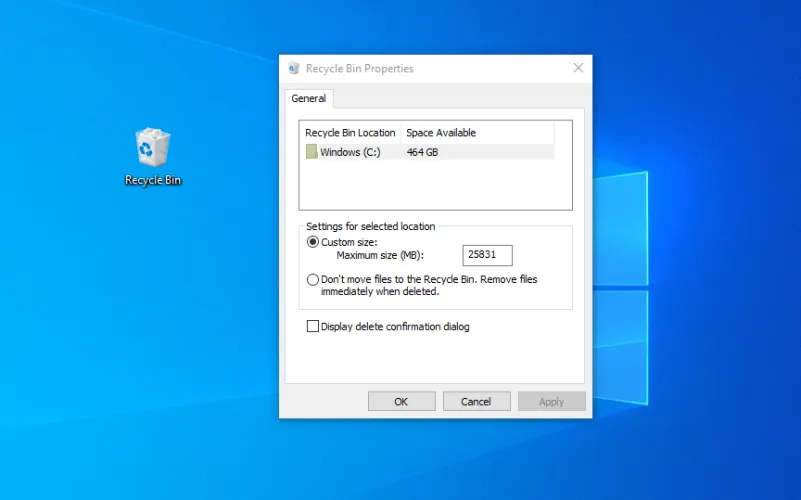Select the Recycle Bin desktop icon

(152, 148)
